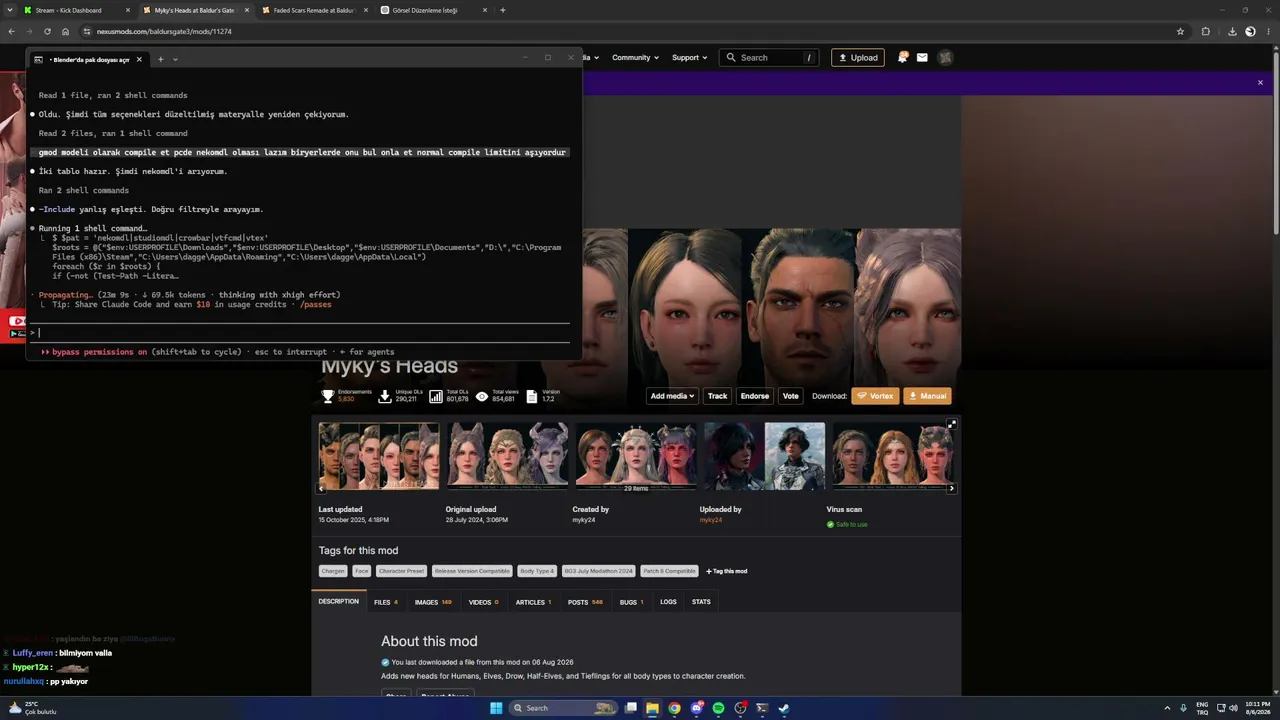Viewport: 1280px width, 720px height.
Task: Click the Upload button
Action: 857,58
